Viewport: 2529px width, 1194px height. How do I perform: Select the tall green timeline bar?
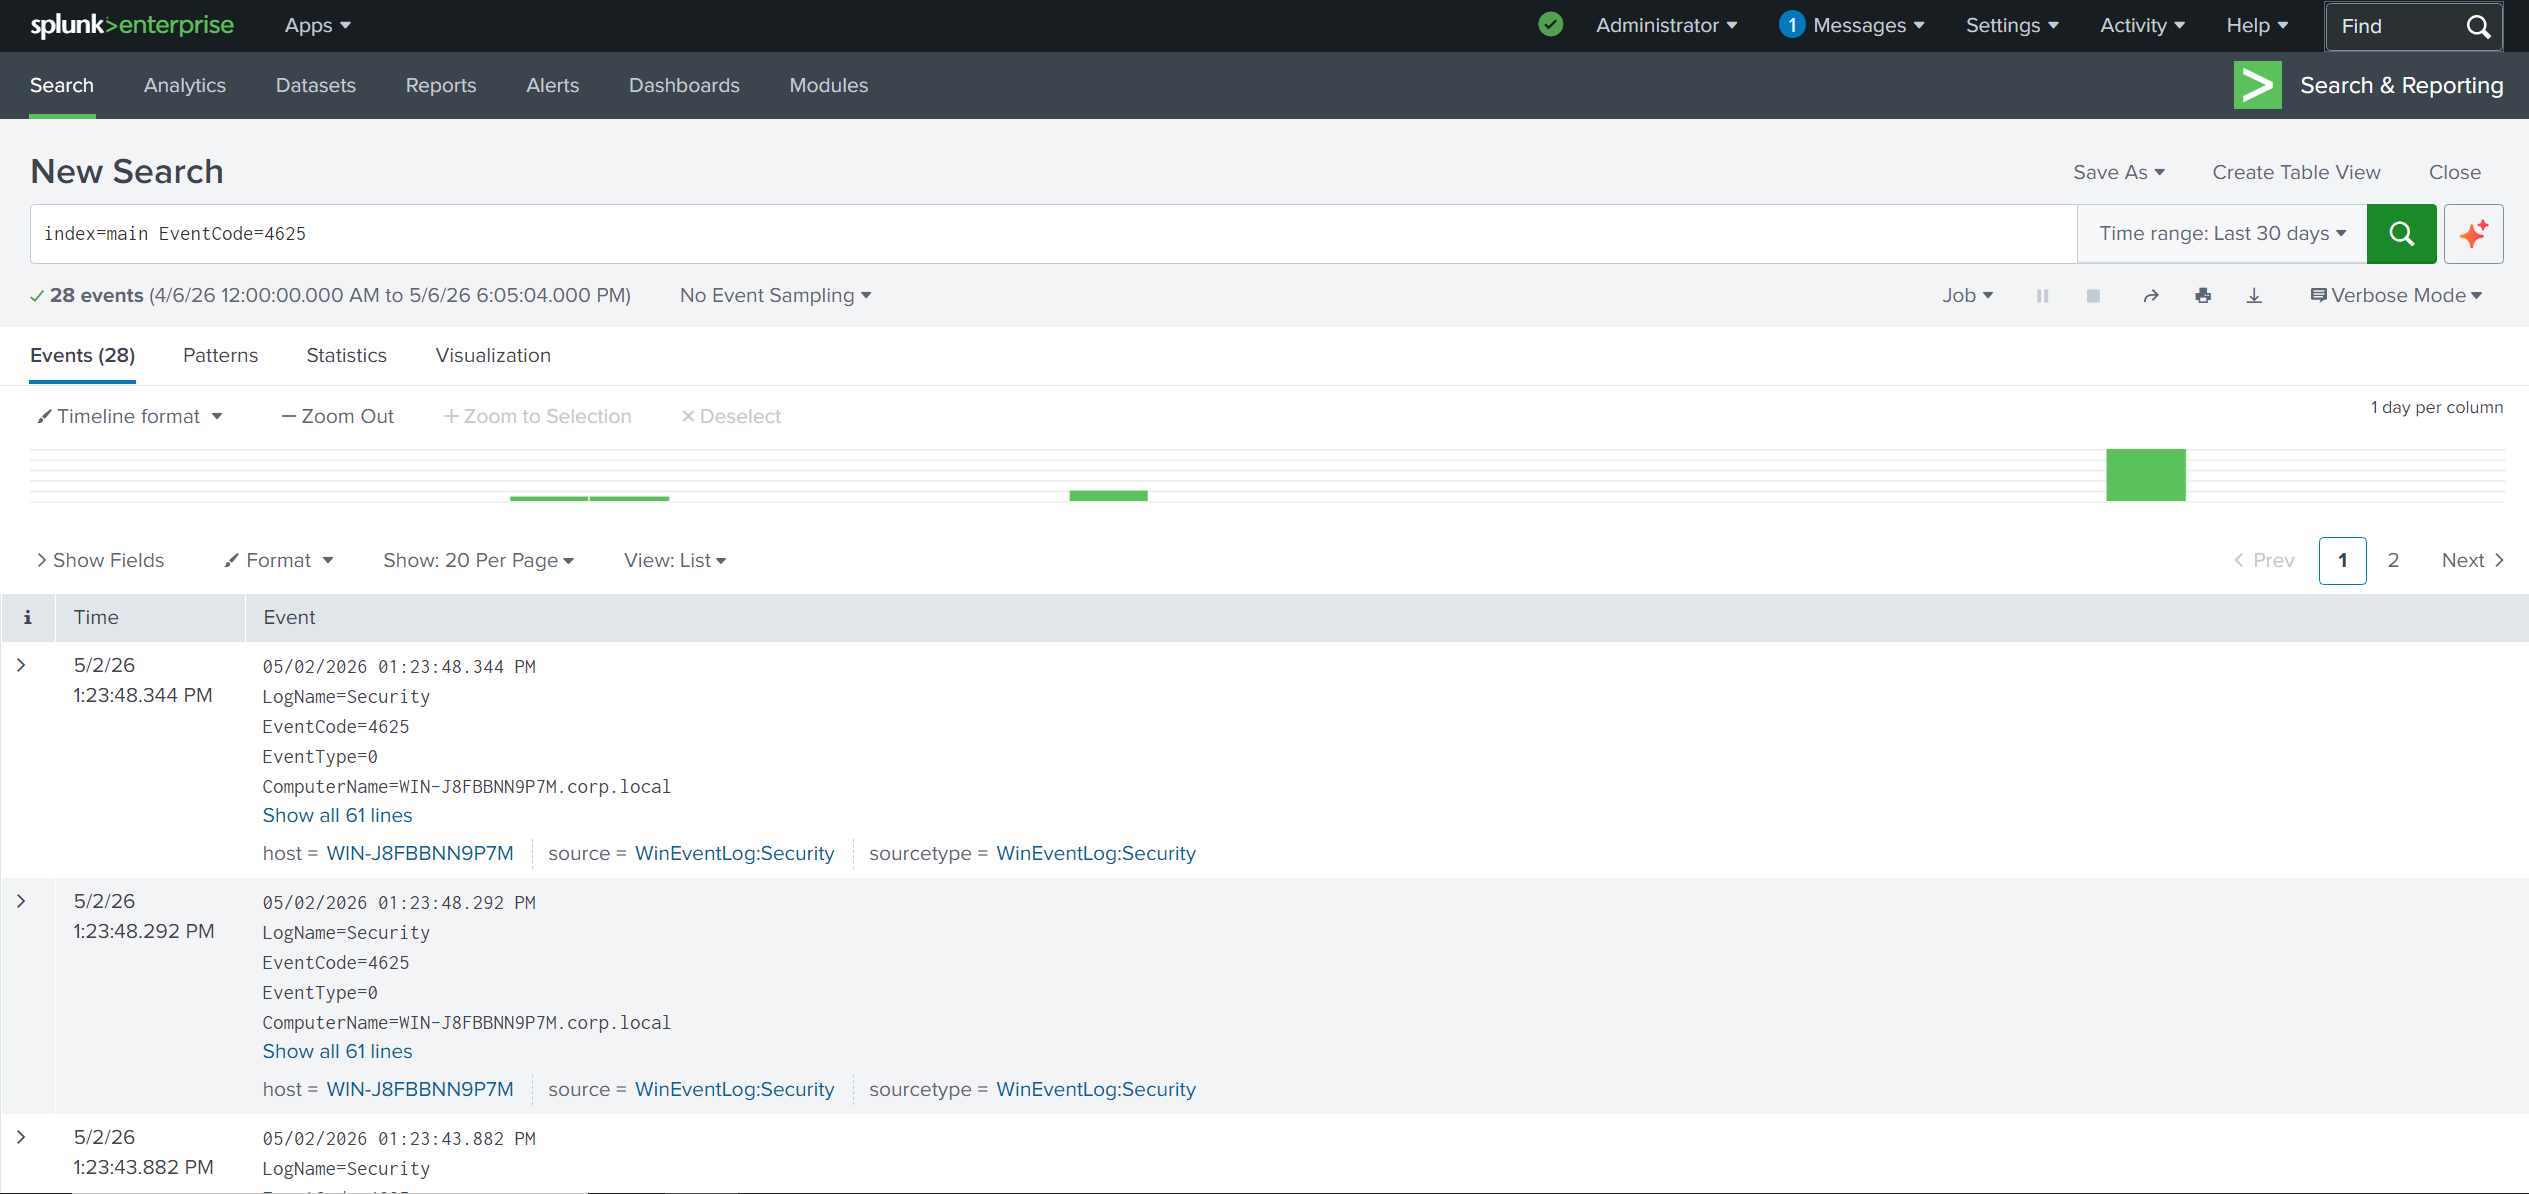point(2146,475)
